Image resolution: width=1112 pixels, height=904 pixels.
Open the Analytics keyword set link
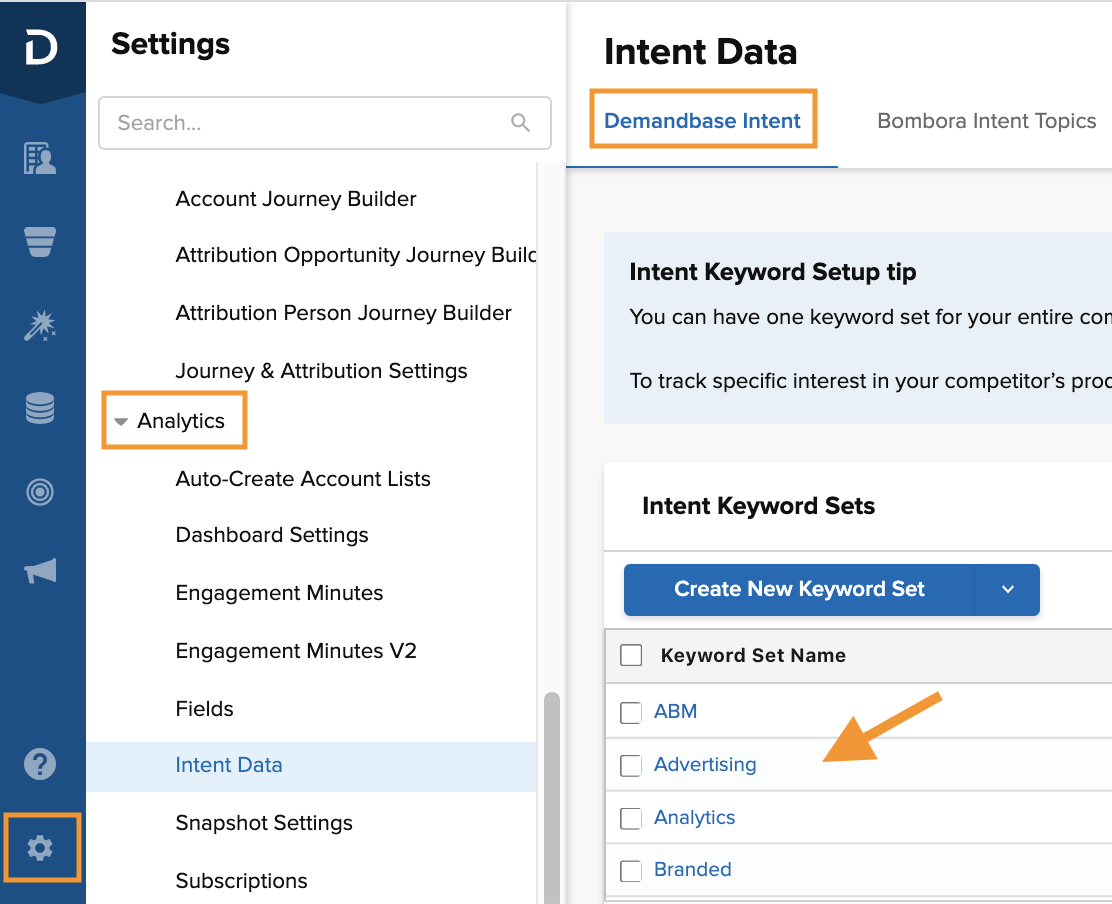(x=694, y=817)
